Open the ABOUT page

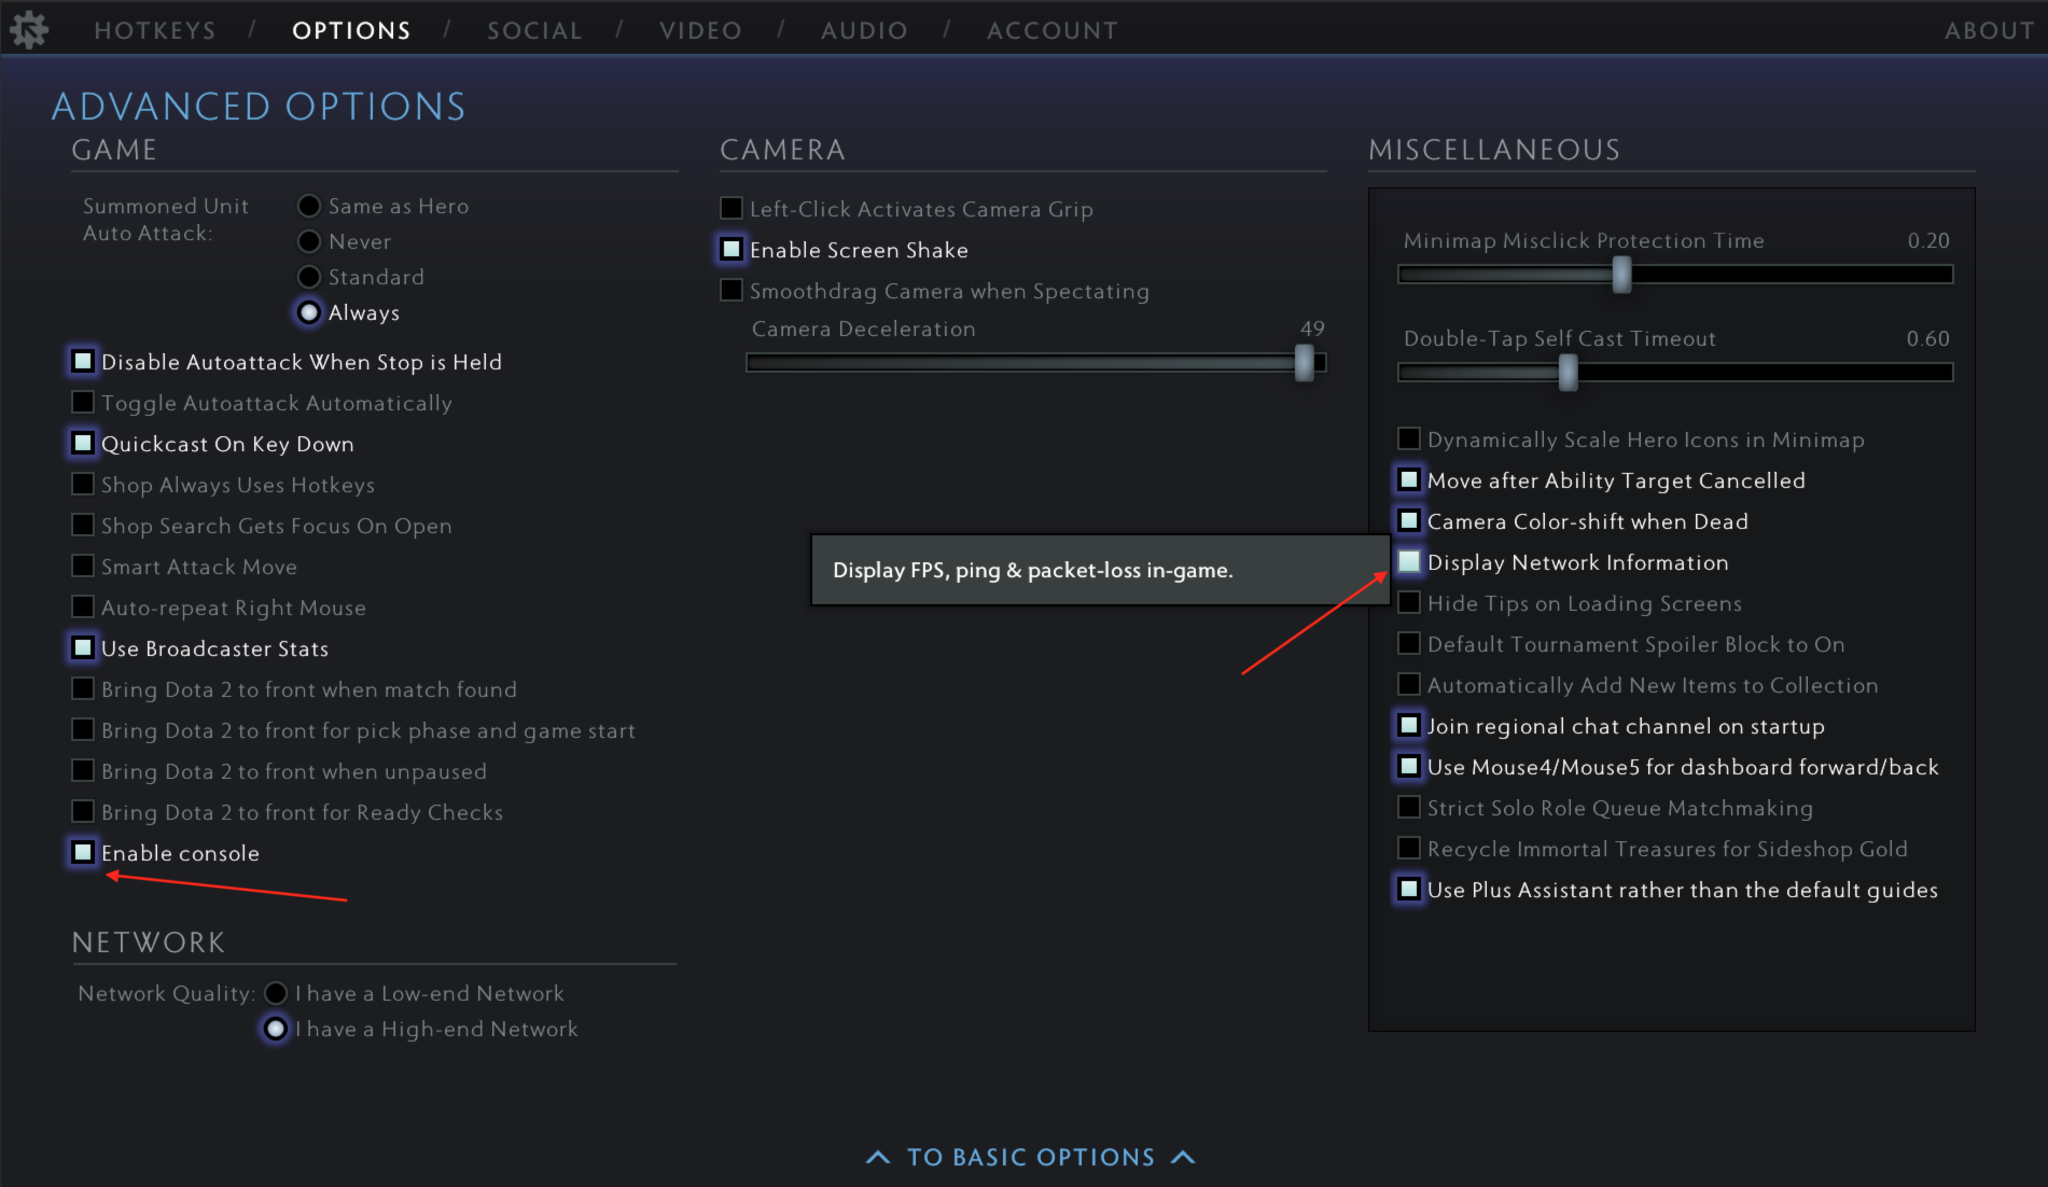1988,30
